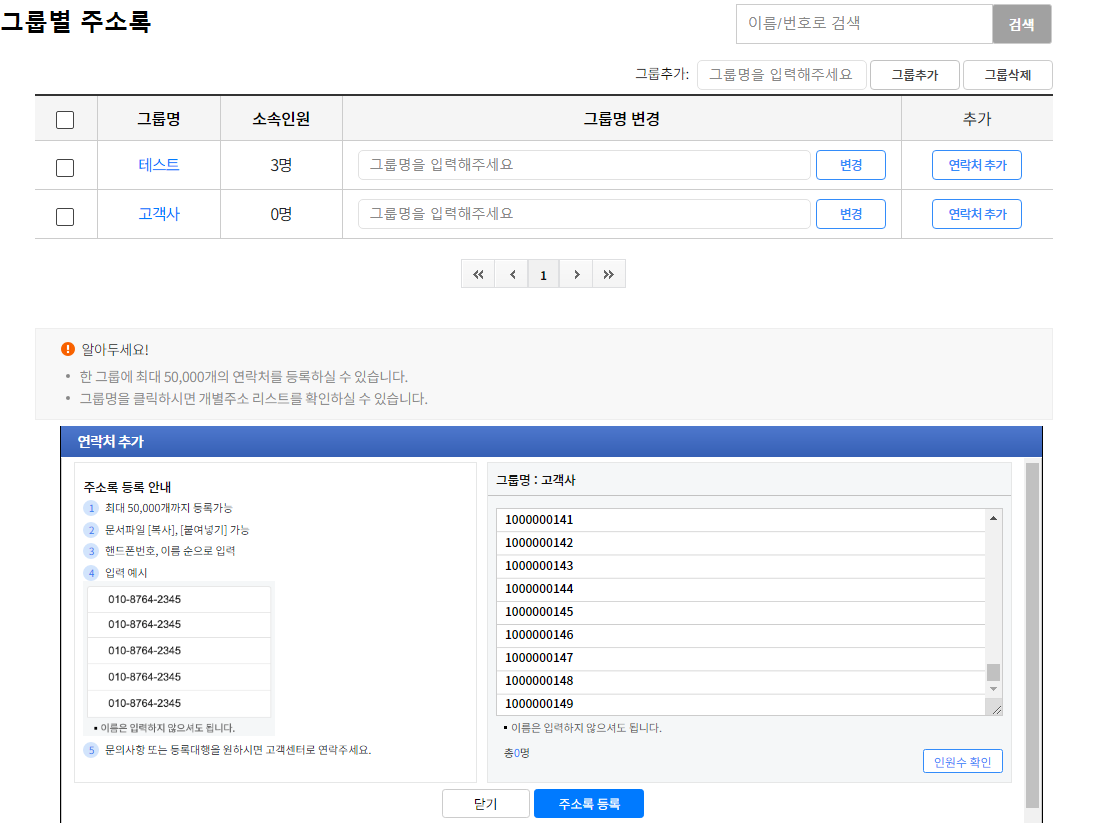Click the 소속인원 column header
This screenshot has width=1098, height=823.
coord(281,119)
